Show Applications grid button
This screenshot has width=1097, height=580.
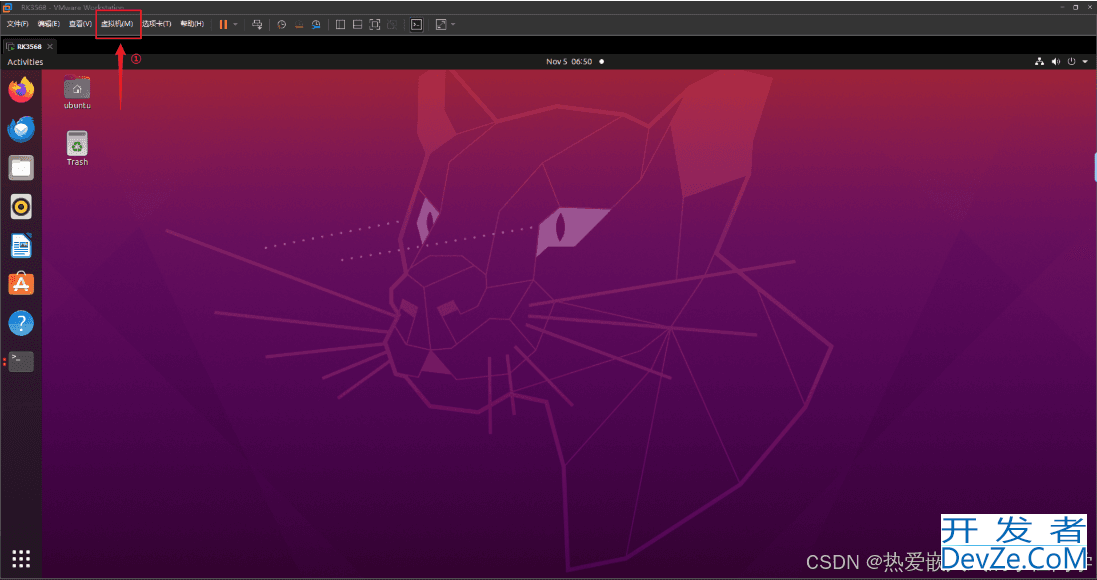pos(21,558)
